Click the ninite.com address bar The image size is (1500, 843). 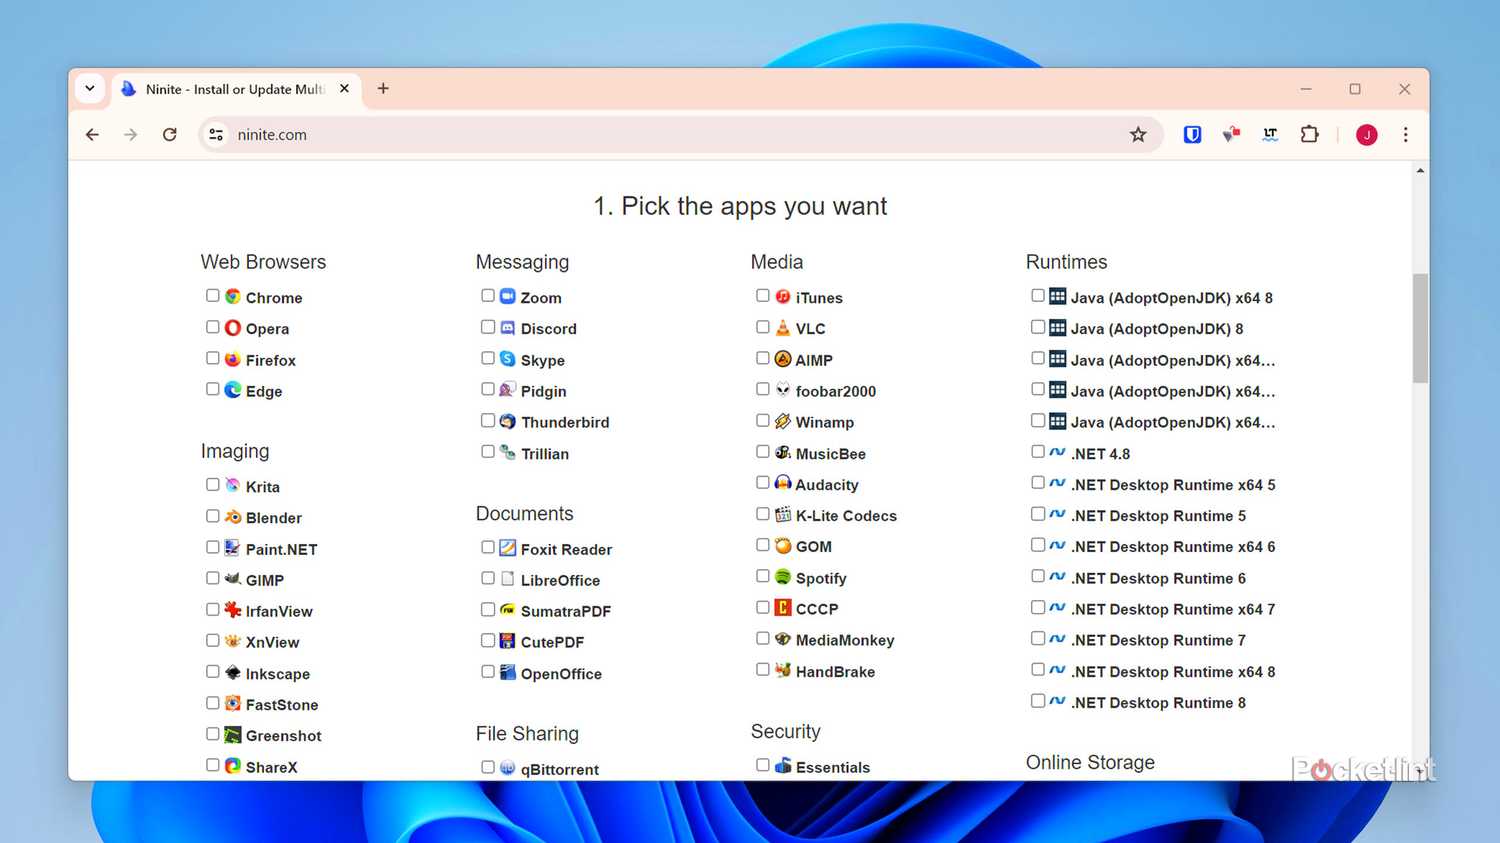point(660,135)
